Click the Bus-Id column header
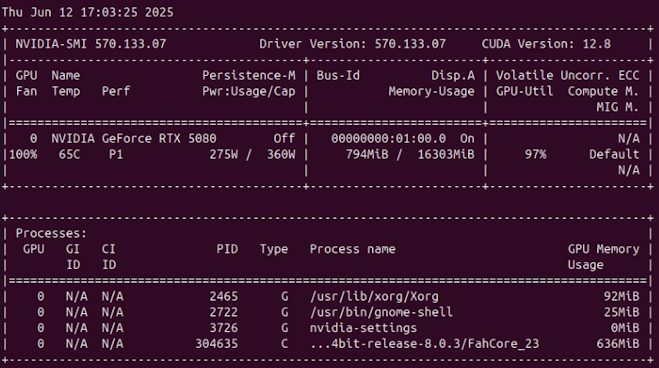The height and width of the screenshot is (368, 659). [x=338, y=76]
